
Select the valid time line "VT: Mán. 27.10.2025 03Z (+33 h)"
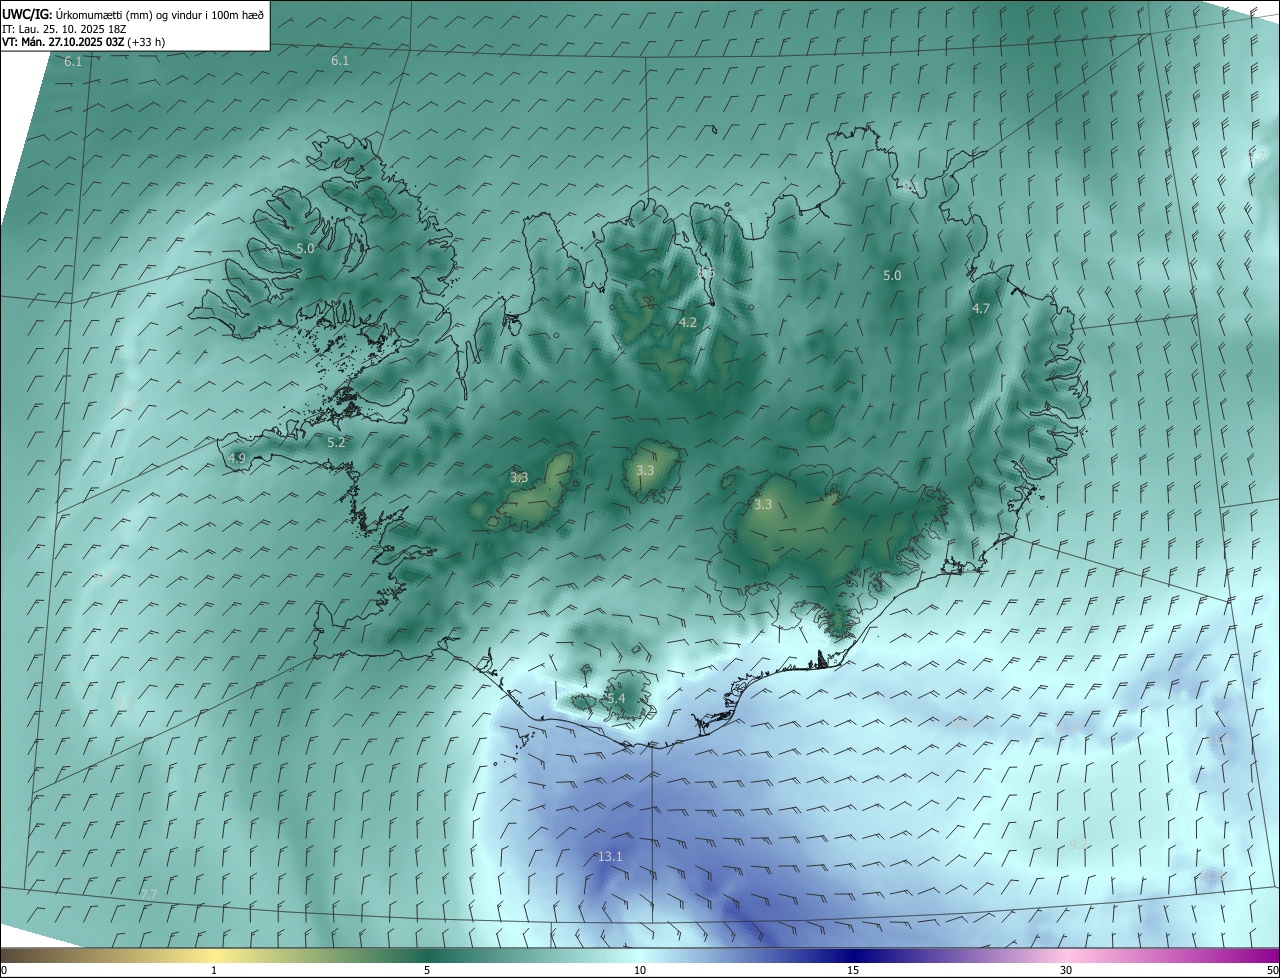(x=84, y=42)
